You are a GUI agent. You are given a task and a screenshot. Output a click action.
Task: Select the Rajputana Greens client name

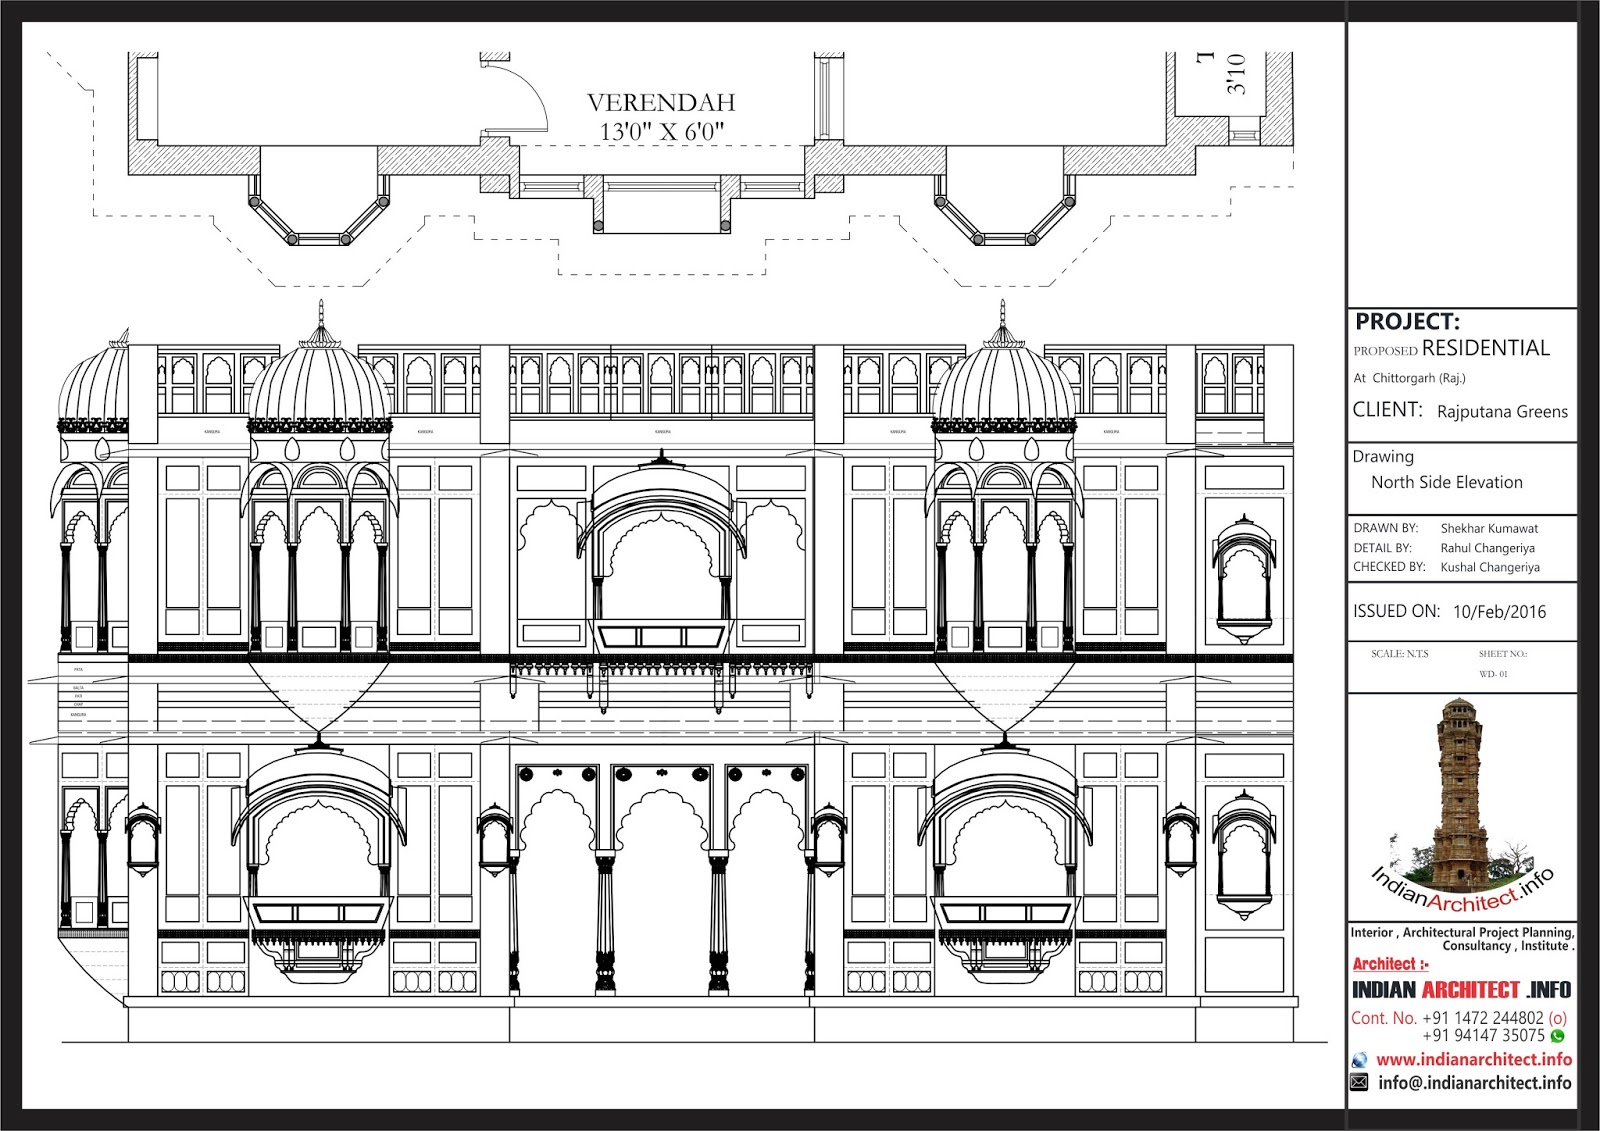coord(1502,412)
